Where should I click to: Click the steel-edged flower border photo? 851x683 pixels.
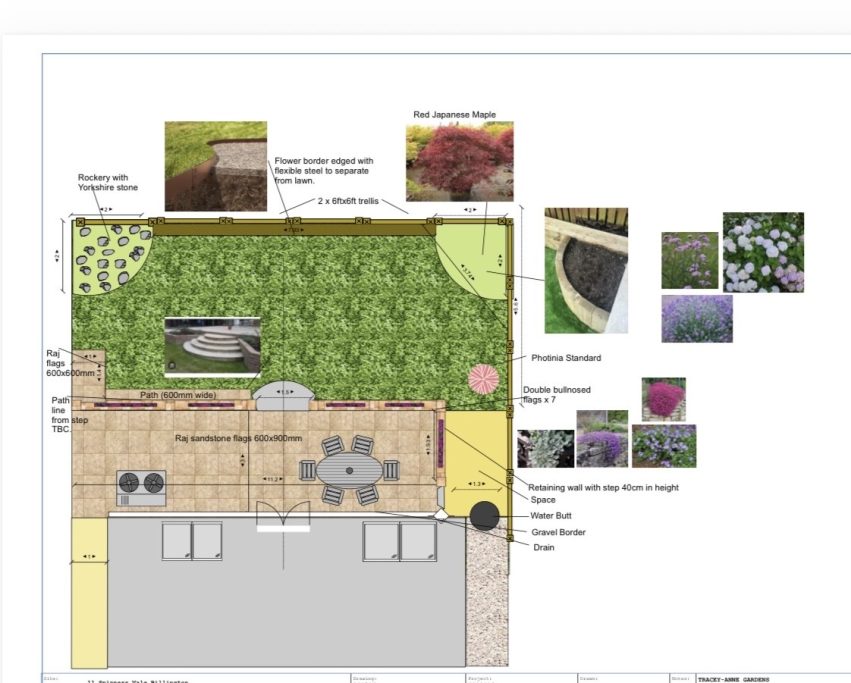[215, 166]
